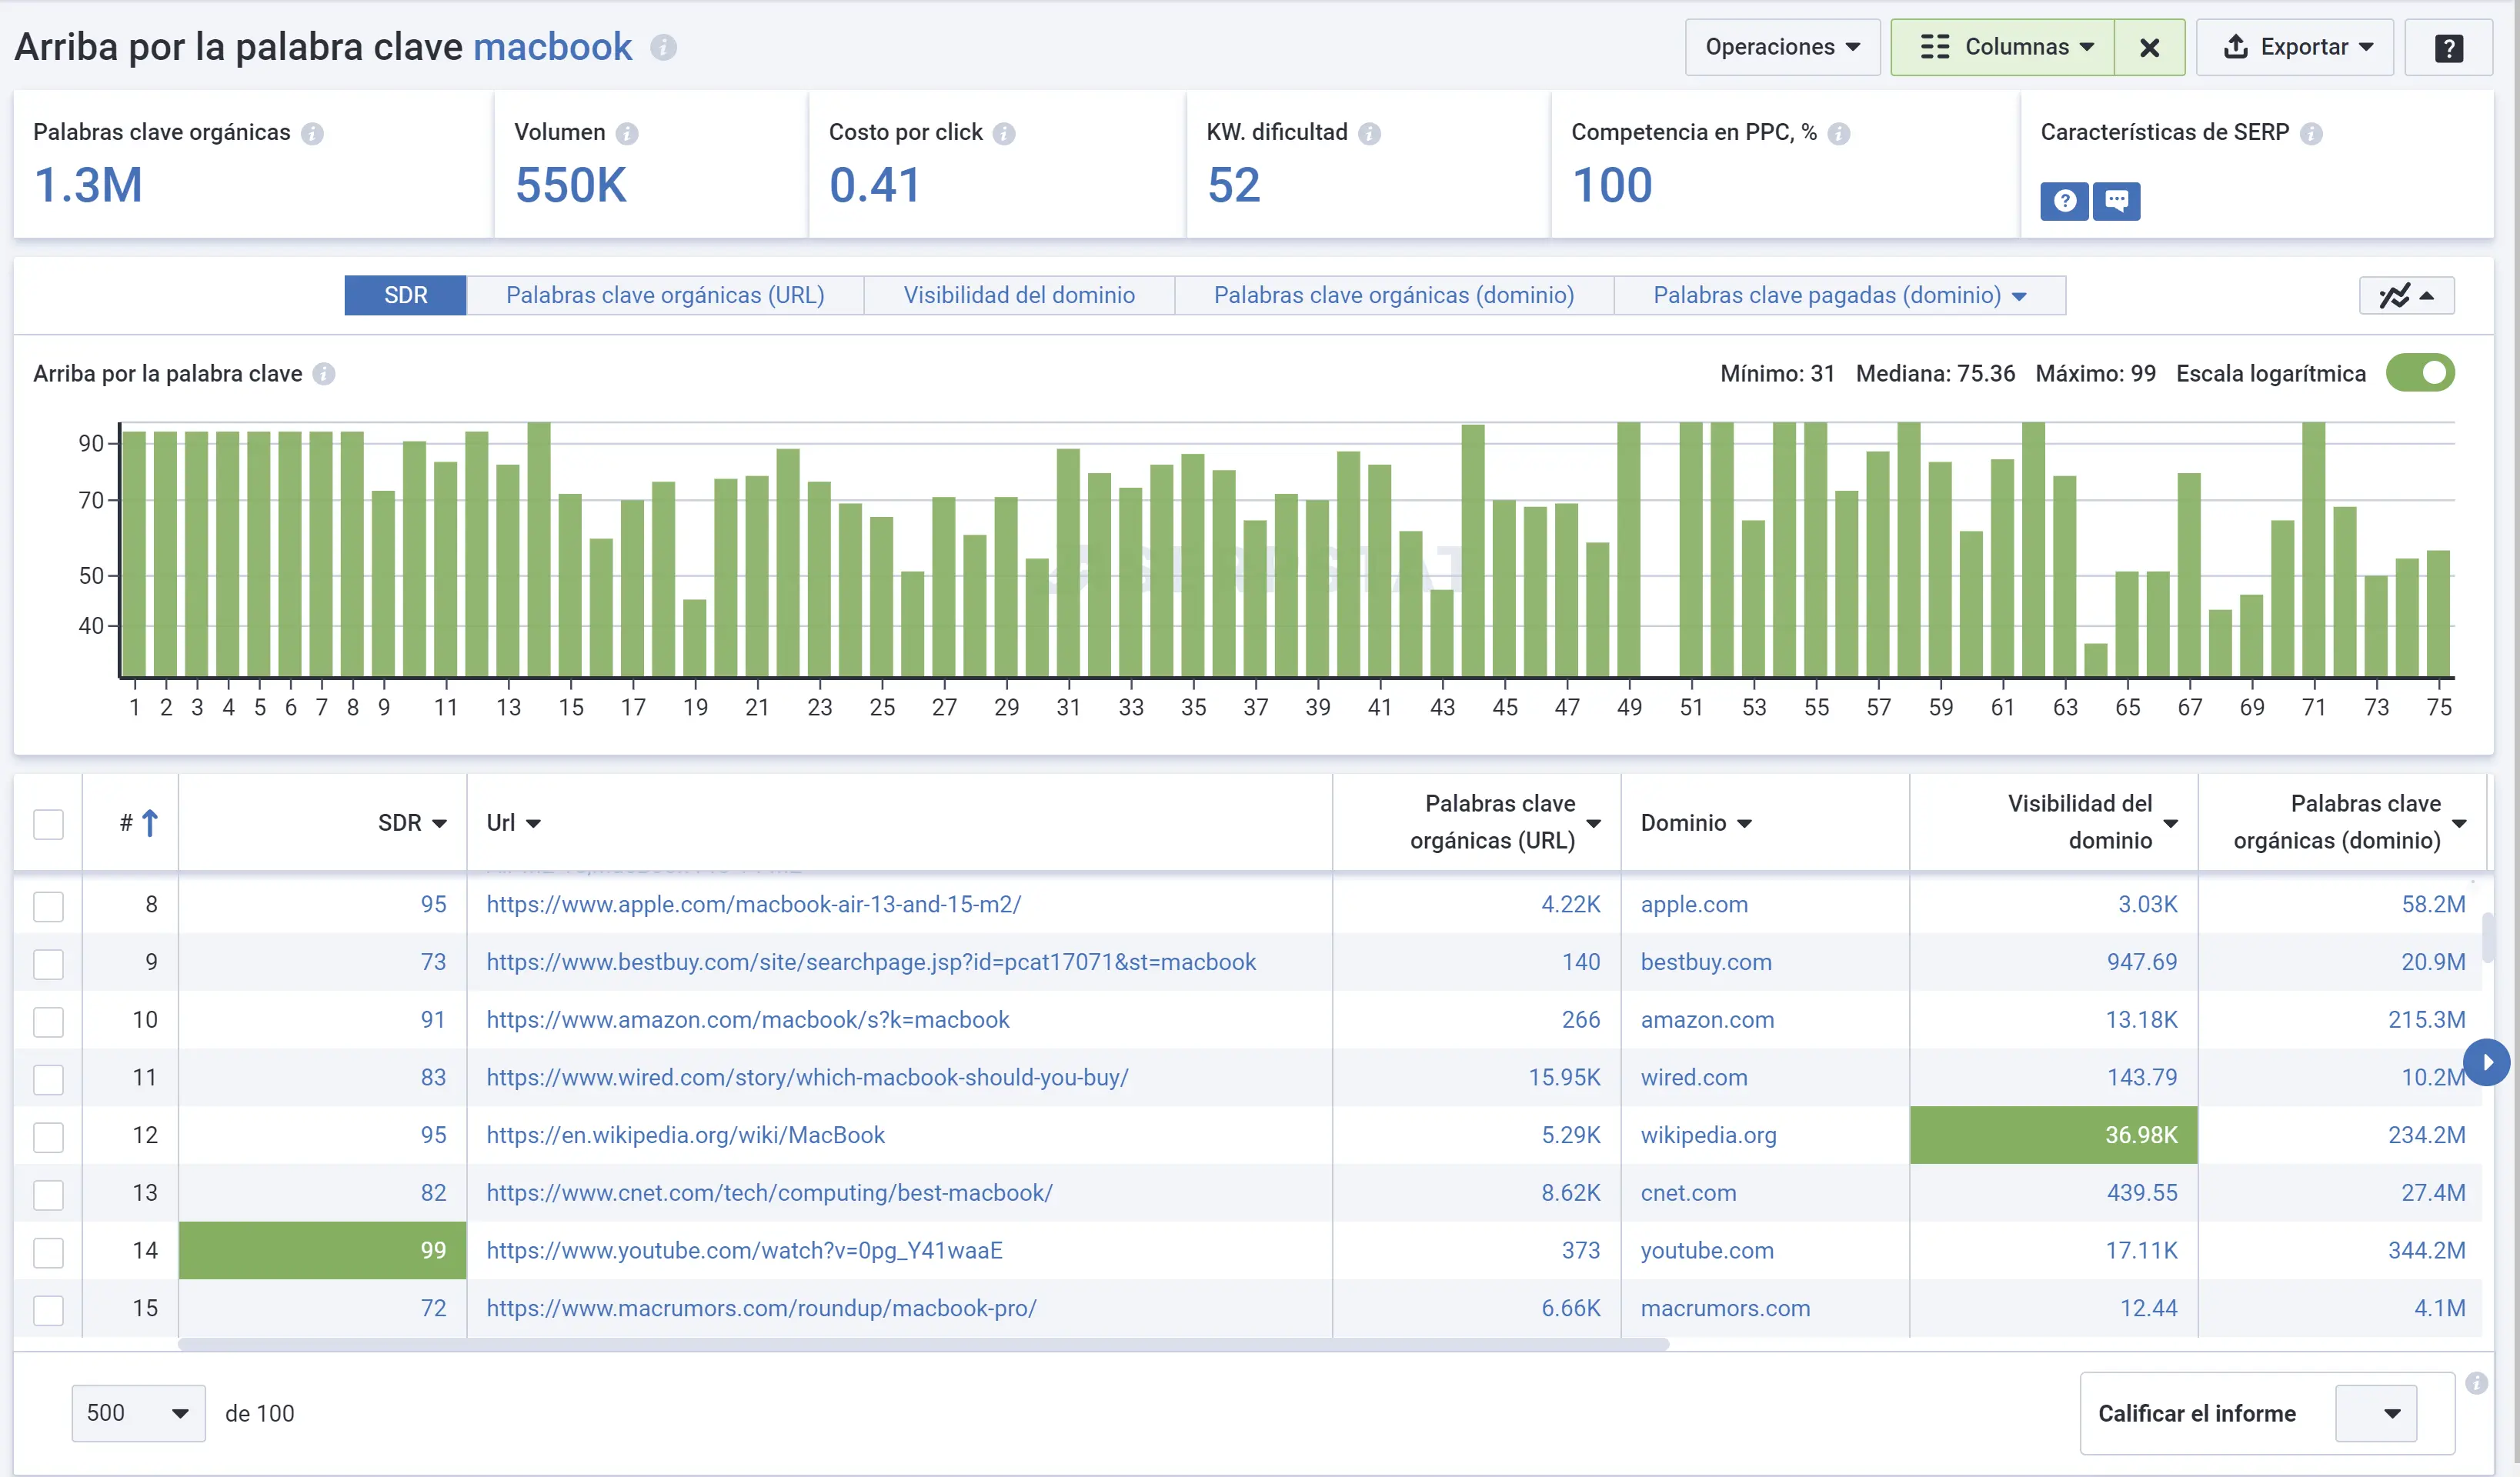Image resolution: width=2520 pixels, height=1477 pixels.
Task: Disable the Escala logarítmica toggle
Action: click(x=2421, y=372)
